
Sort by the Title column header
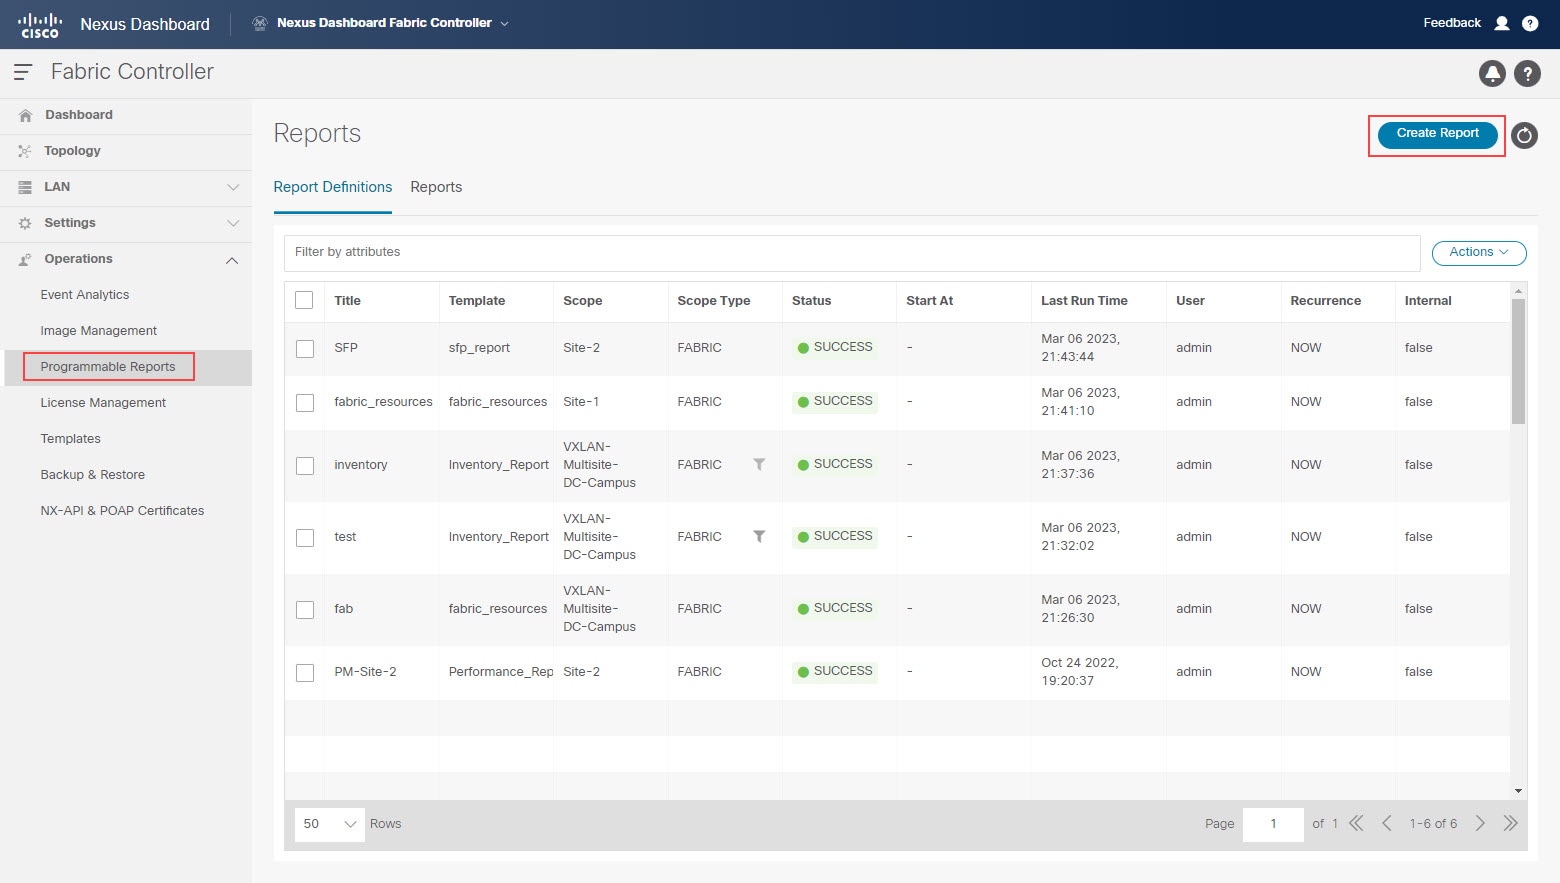coord(347,301)
